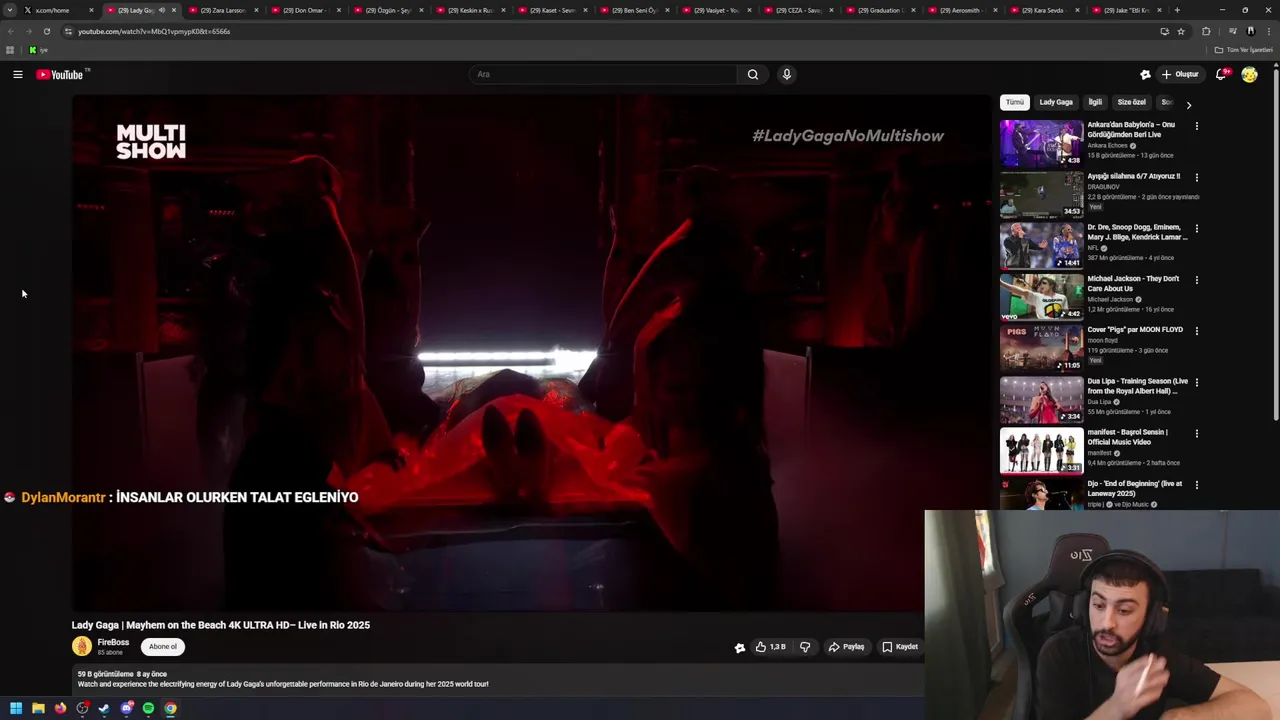Screen dimensions: 1280x720
Task: Click icon left of the like button
Action: click(740, 648)
